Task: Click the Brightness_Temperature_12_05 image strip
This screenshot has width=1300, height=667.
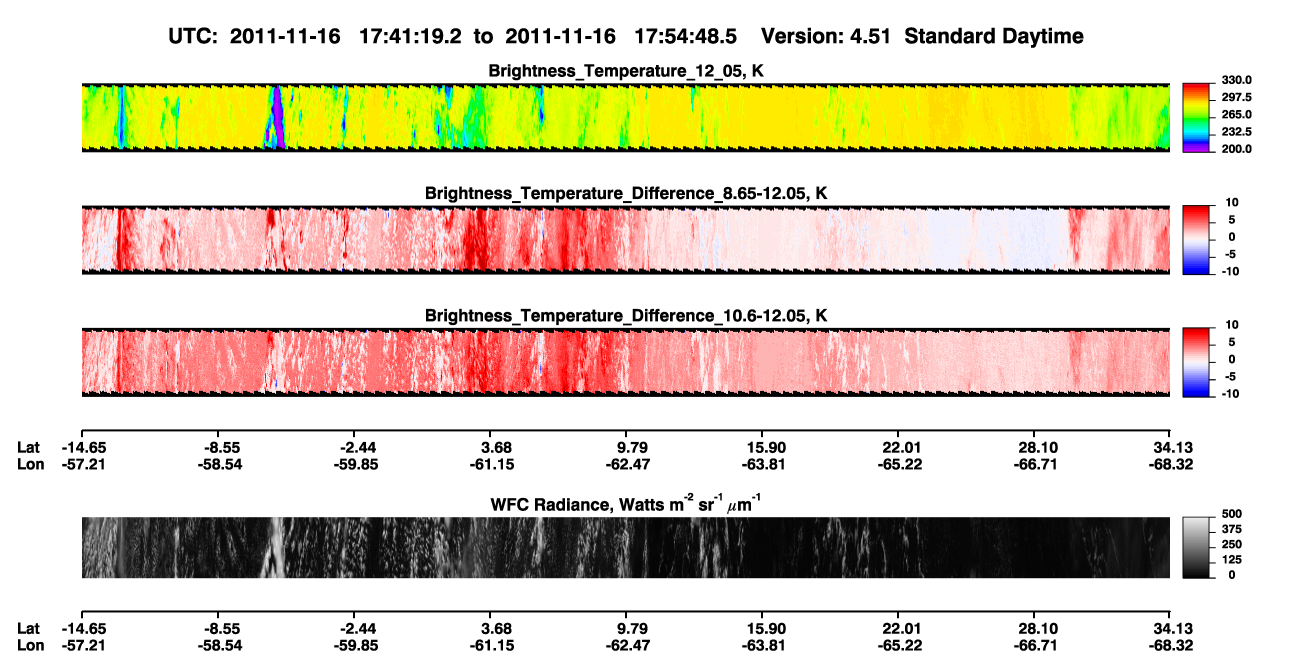Action: [625, 117]
